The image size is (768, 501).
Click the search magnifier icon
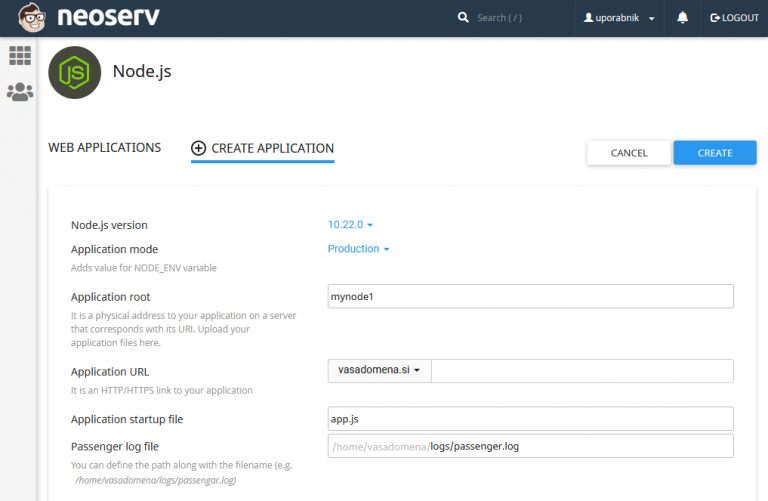[x=463, y=18]
